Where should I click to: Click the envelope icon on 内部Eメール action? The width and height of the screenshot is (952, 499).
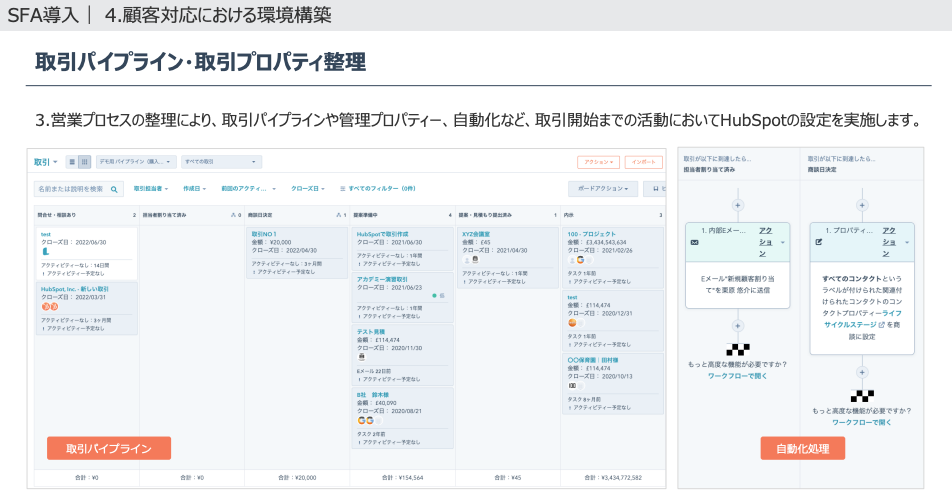coord(695,242)
